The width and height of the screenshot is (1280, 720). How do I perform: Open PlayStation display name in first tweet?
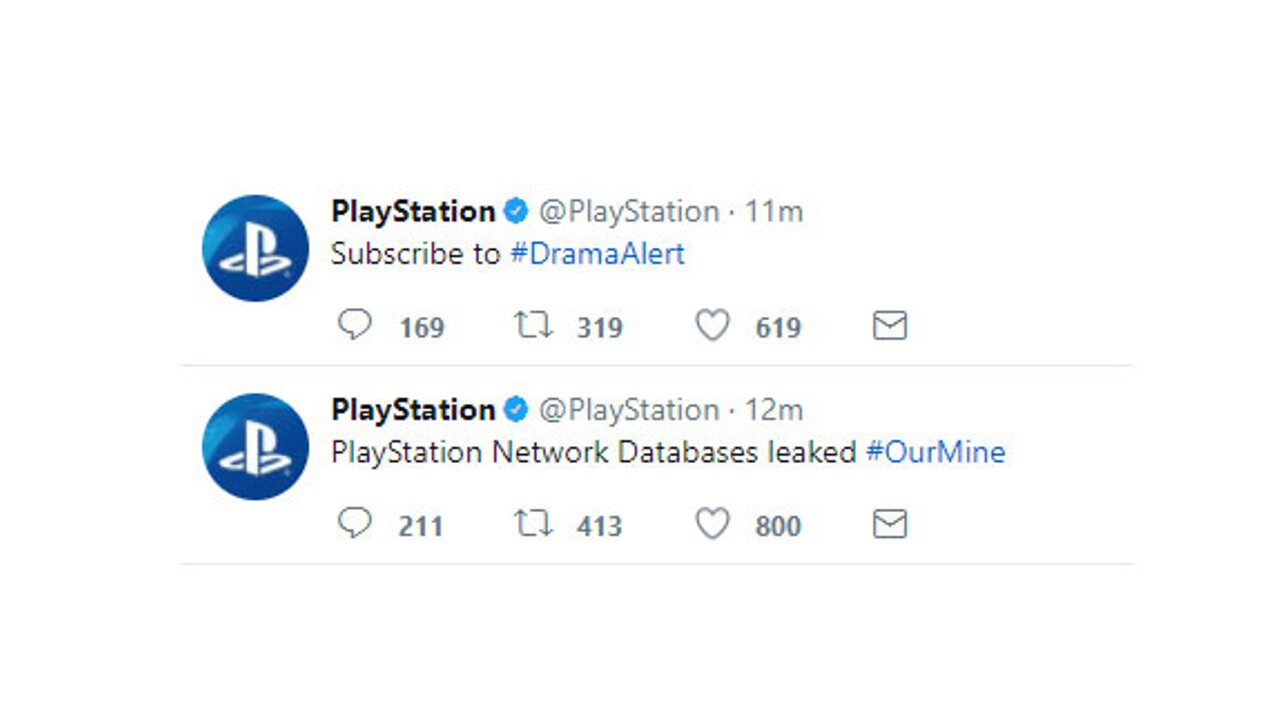click(x=413, y=212)
